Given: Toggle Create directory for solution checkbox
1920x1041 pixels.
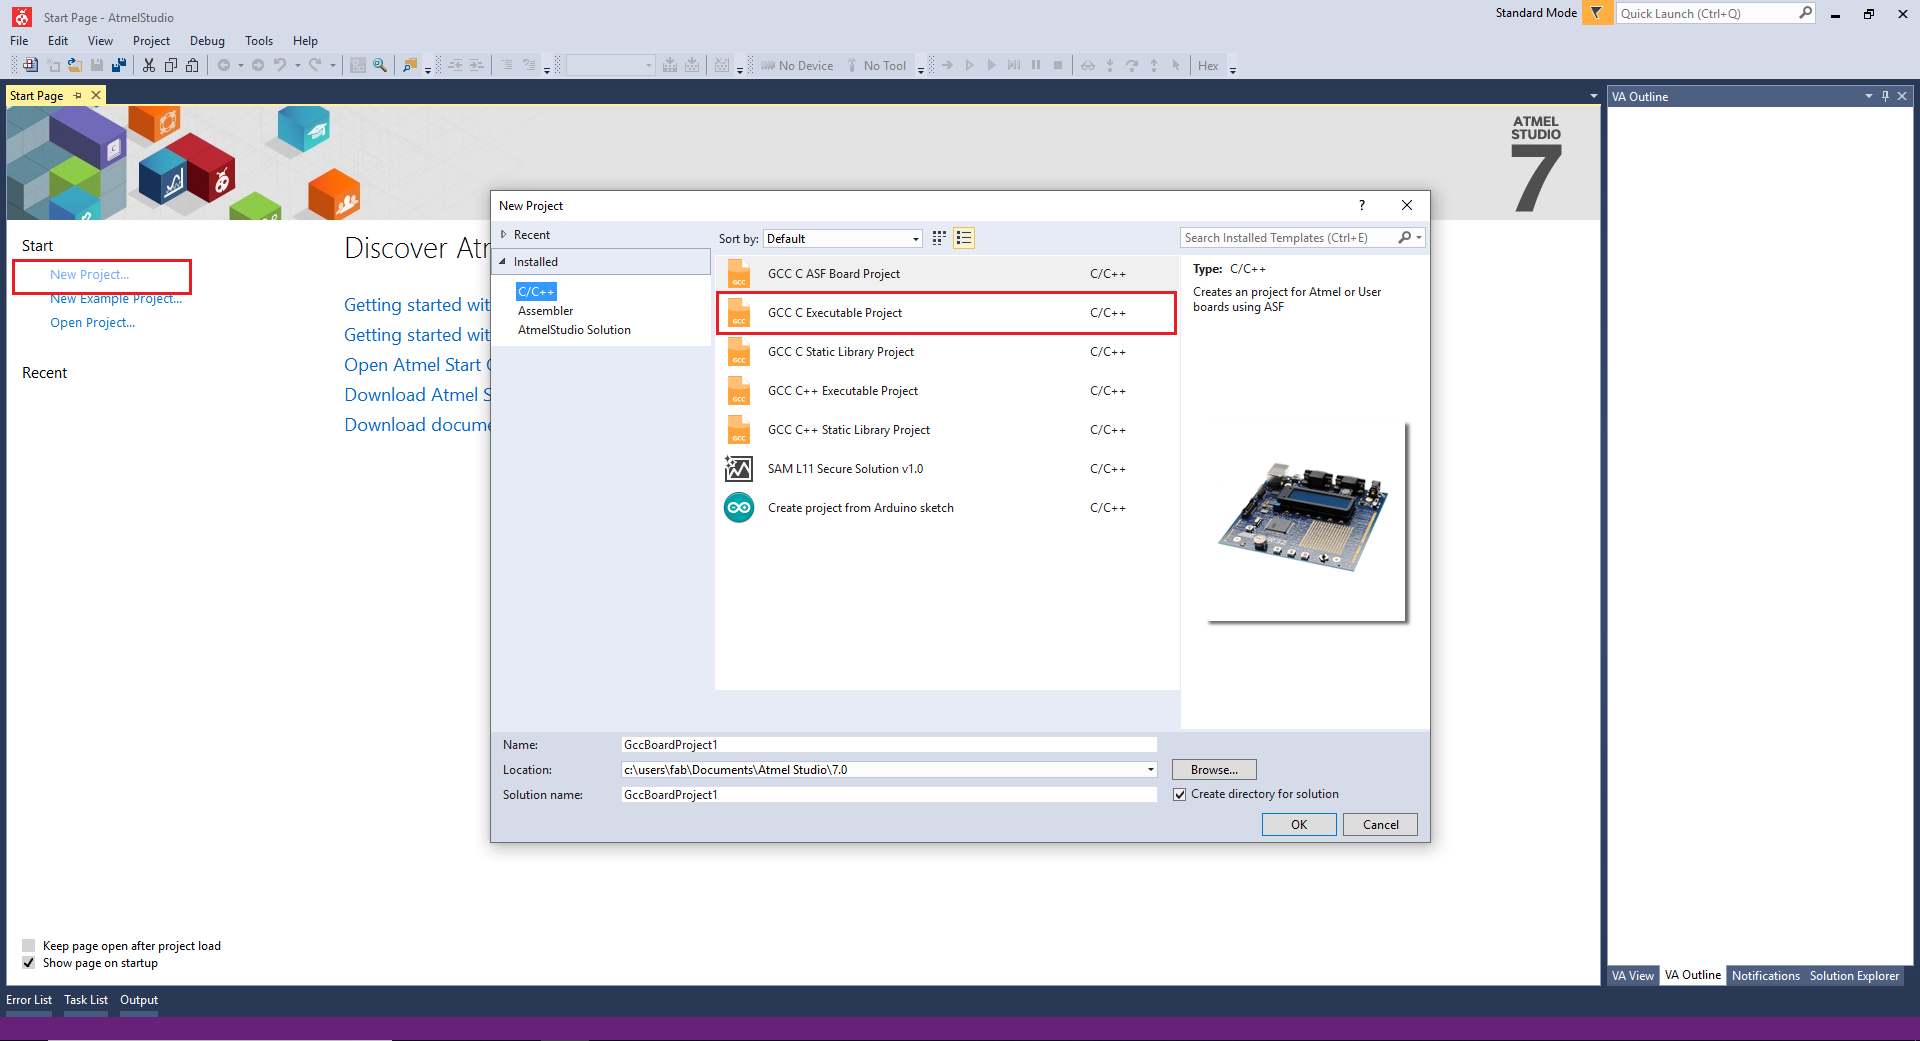Looking at the screenshot, I should 1180,794.
